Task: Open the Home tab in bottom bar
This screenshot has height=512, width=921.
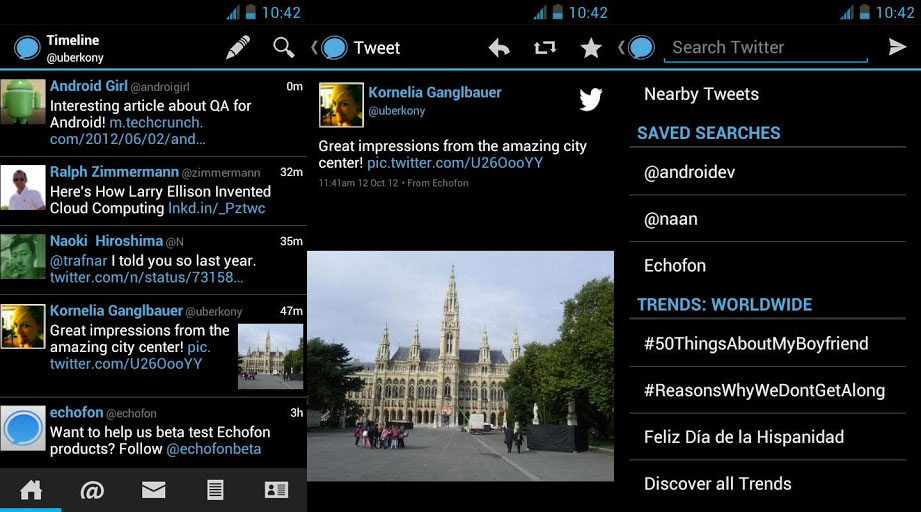Action: pyautogui.click(x=31, y=490)
